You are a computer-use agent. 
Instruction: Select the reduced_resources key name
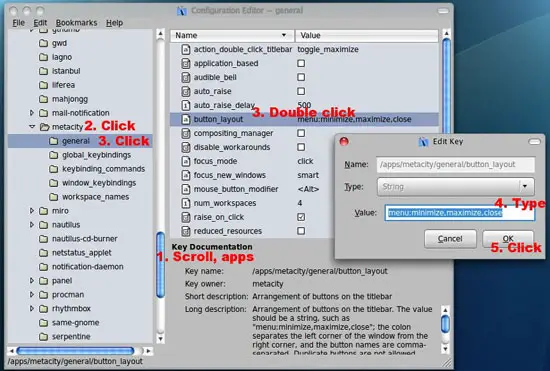coord(228,231)
